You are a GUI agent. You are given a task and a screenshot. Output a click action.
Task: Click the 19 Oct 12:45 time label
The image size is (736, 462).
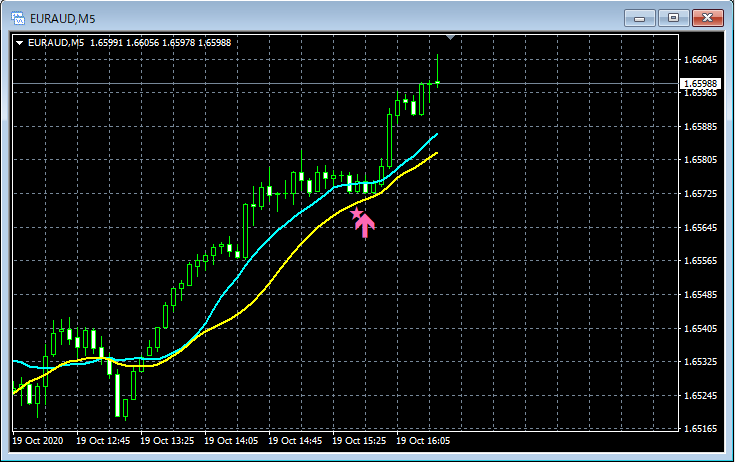coord(103,440)
